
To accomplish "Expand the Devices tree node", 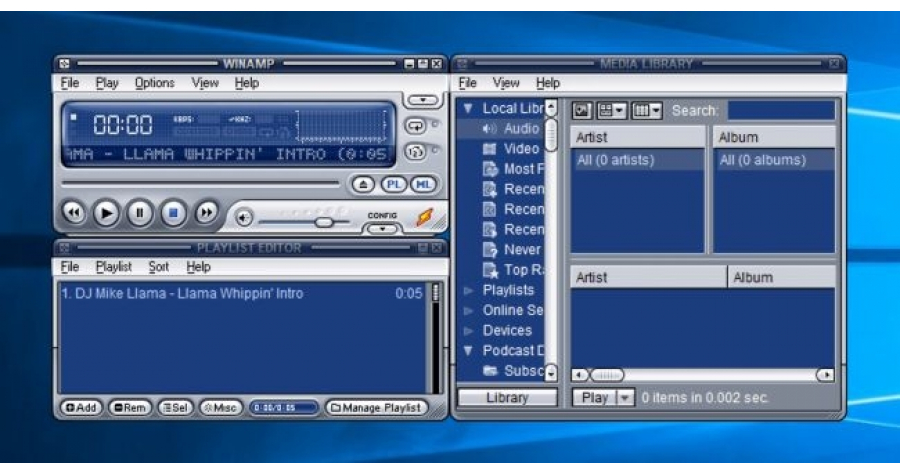I will click(468, 331).
